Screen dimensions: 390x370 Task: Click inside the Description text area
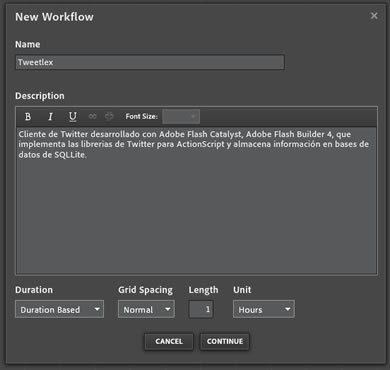click(x=197, y=201)
